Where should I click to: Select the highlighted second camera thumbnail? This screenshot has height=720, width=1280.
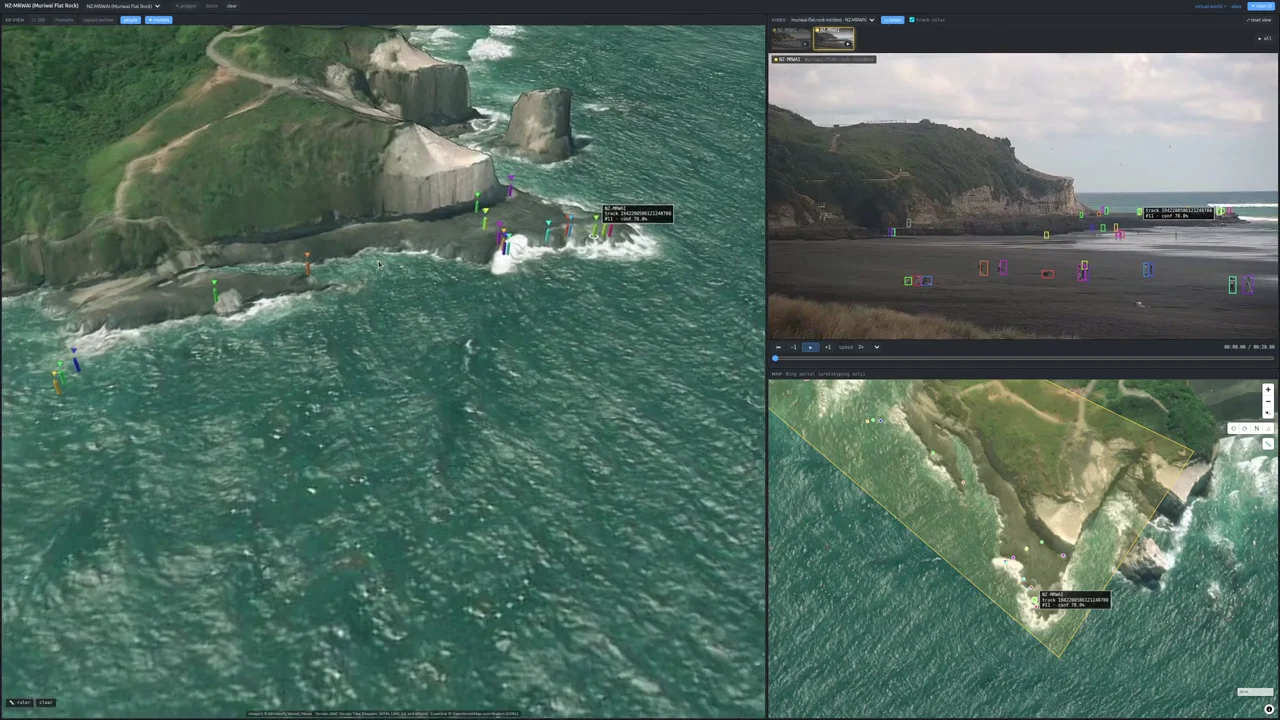click(x=833, y=38)
